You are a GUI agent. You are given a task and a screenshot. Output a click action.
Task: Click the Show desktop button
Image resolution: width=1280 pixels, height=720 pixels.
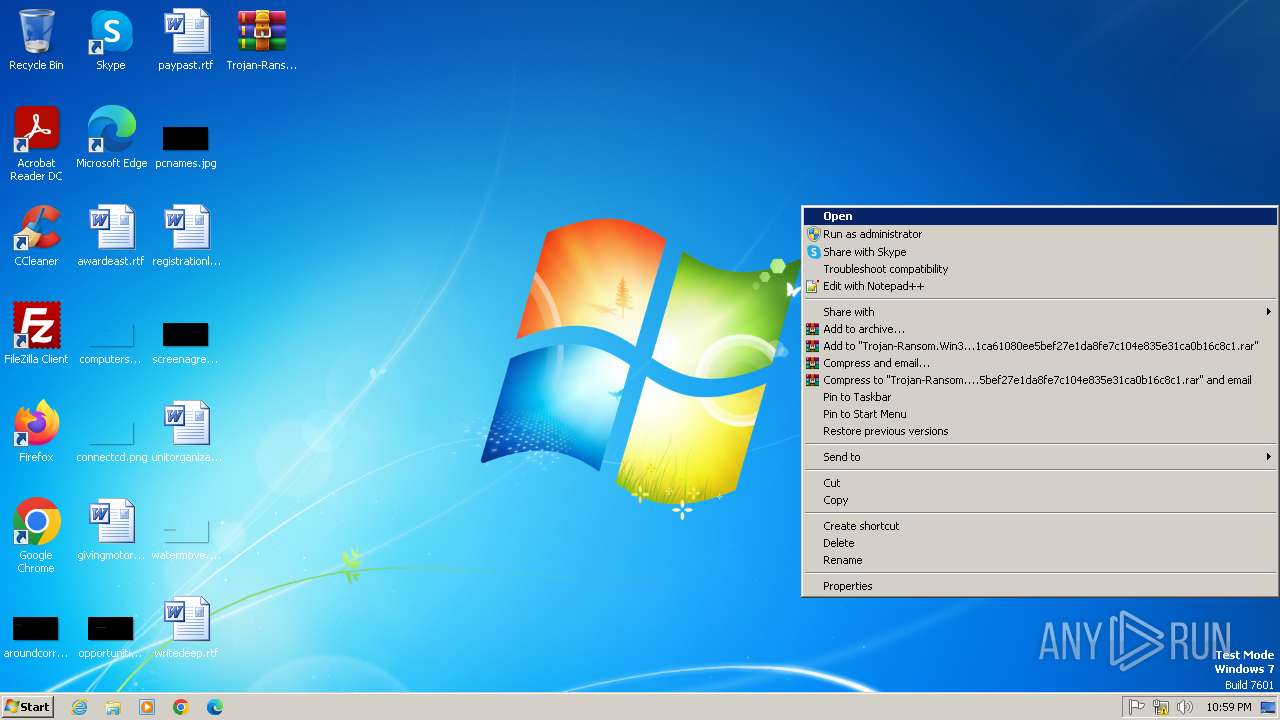pyautogui.click(x=1269, y=707)
